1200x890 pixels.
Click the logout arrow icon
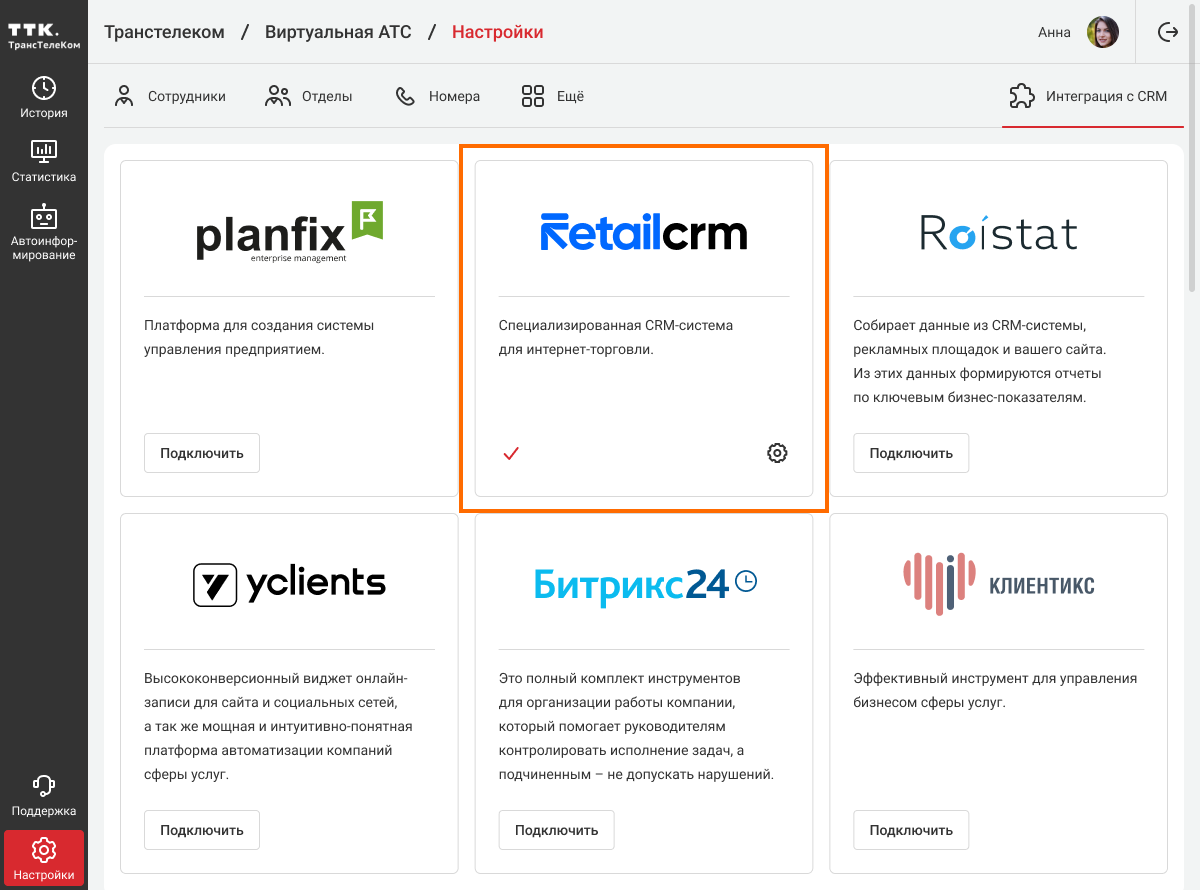(x=1167, y=32)
